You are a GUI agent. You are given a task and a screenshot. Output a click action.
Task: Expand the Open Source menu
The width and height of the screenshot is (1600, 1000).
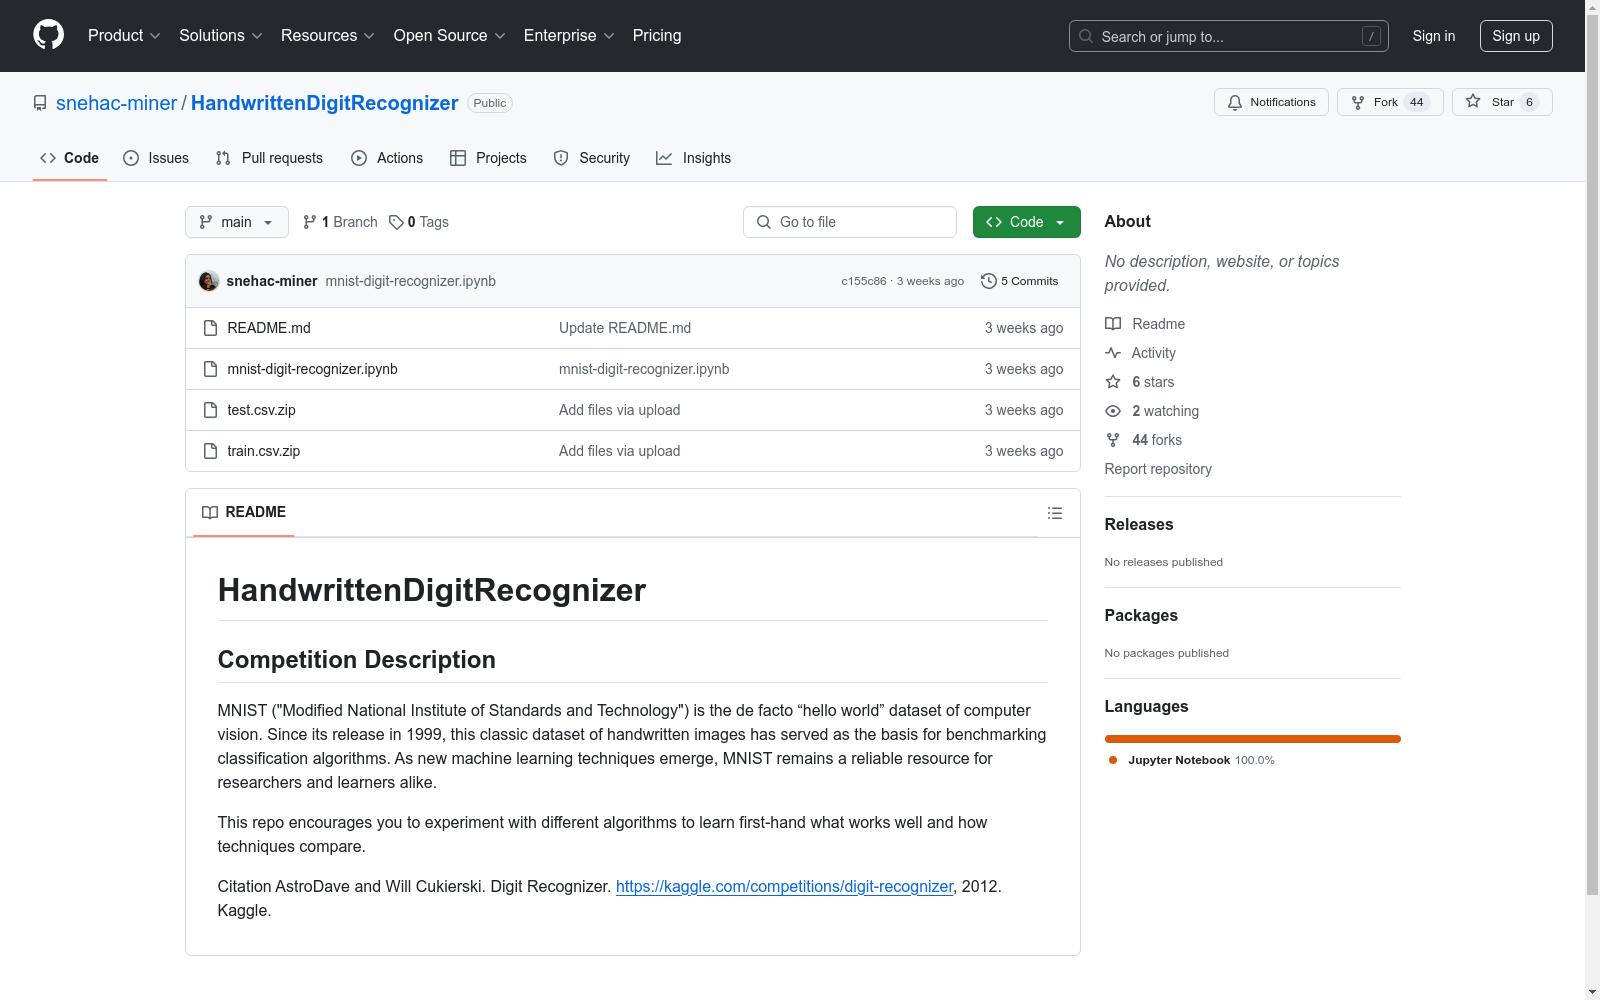(x=450, y=36)
